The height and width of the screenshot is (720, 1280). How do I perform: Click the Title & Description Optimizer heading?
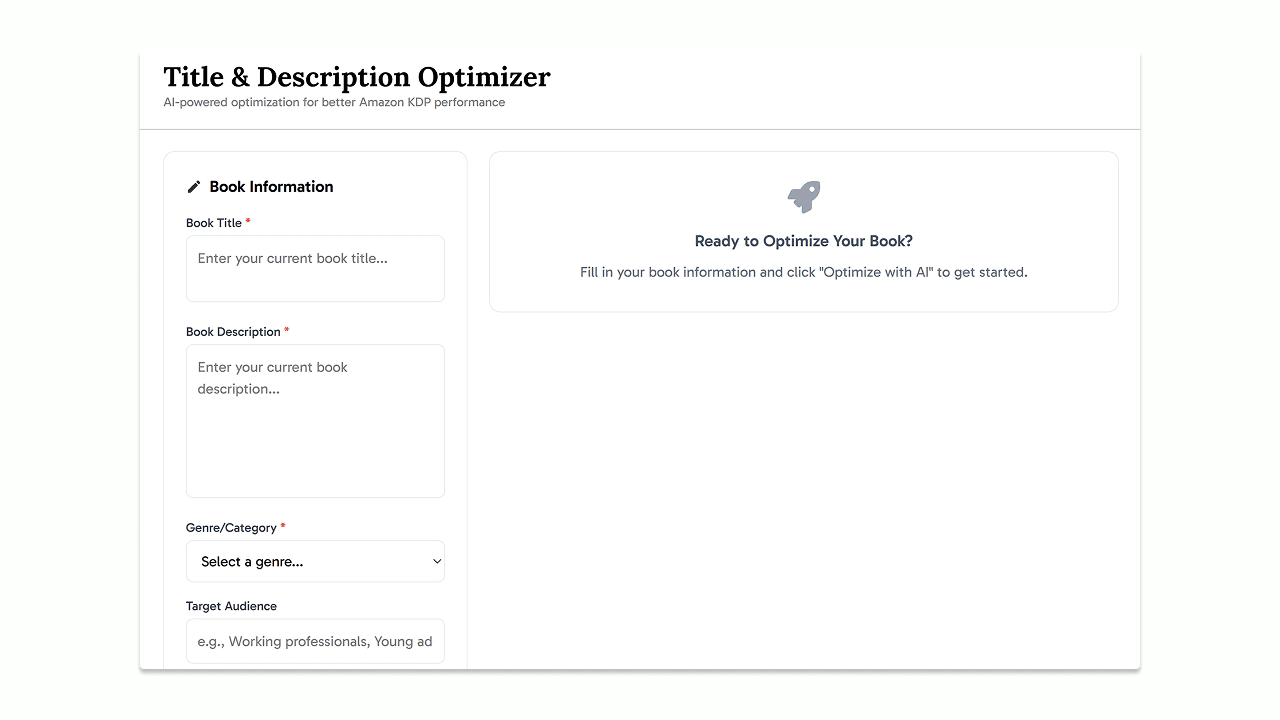point(357,77)
